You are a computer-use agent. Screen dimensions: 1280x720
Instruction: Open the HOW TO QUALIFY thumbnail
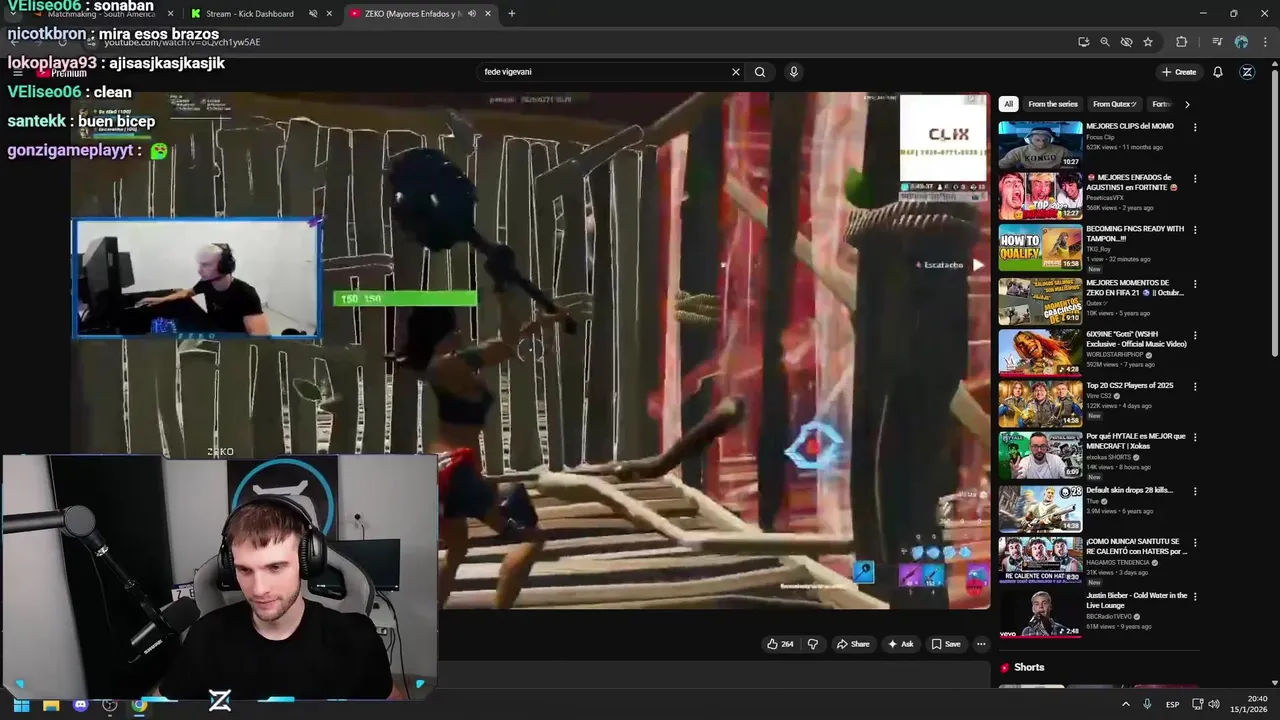pos(1040,247)
